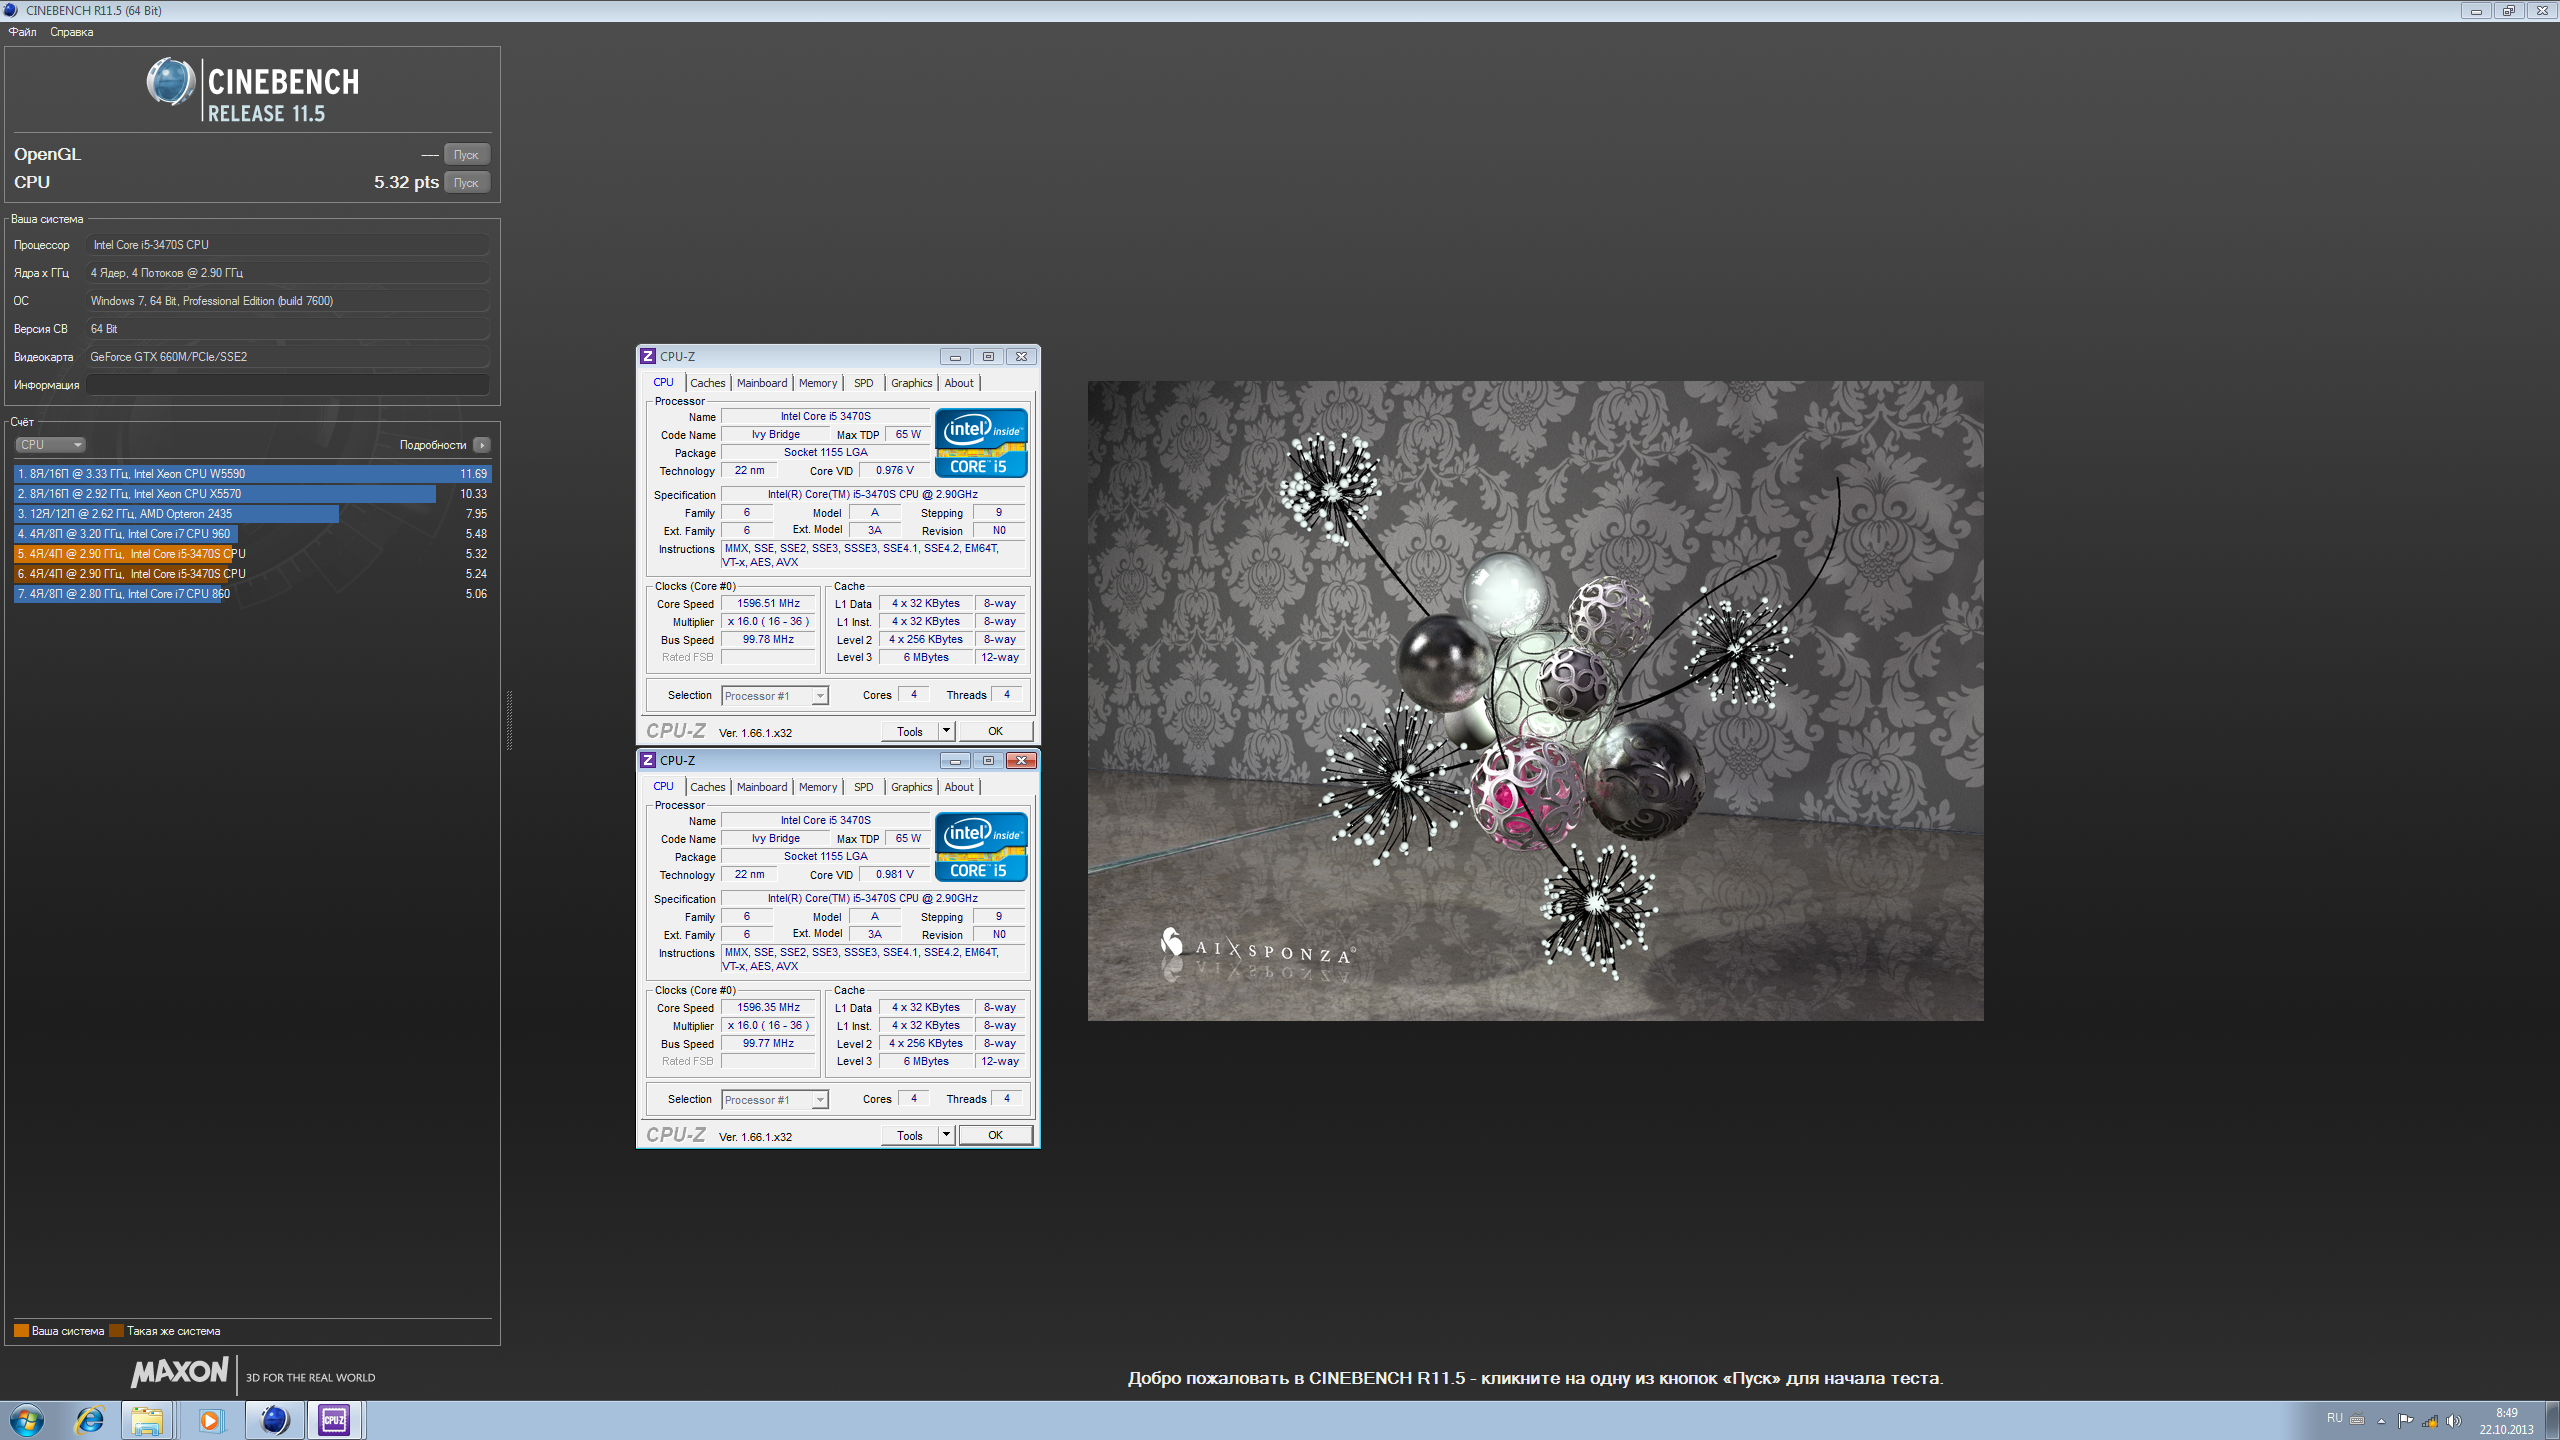Open Selection Processor #1 dropdown in upper CPU-Z
Screen dimensions: 2560x1440
point(775,696)
